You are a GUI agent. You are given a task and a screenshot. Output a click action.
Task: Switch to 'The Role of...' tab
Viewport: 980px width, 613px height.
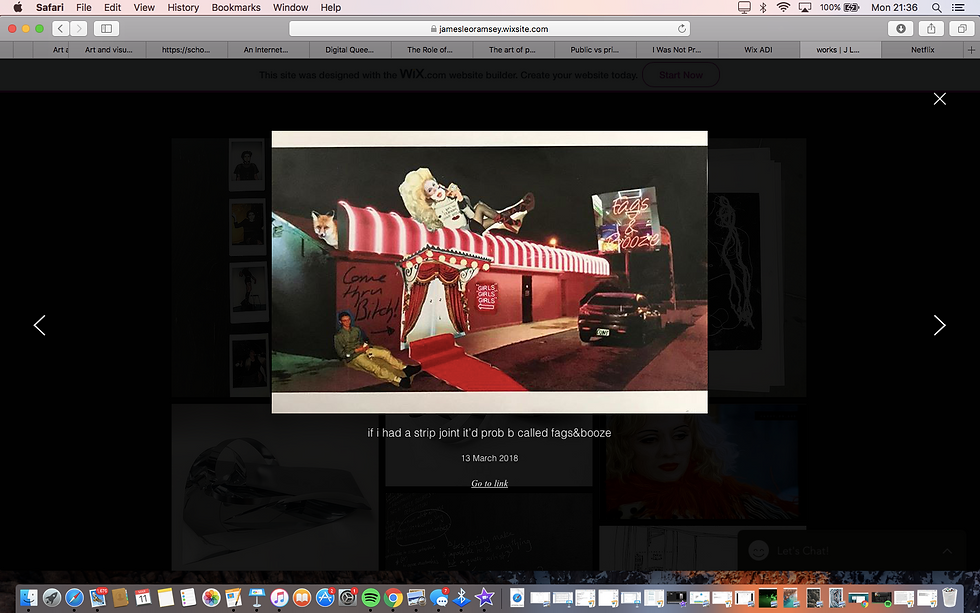(x=429, y=50)
